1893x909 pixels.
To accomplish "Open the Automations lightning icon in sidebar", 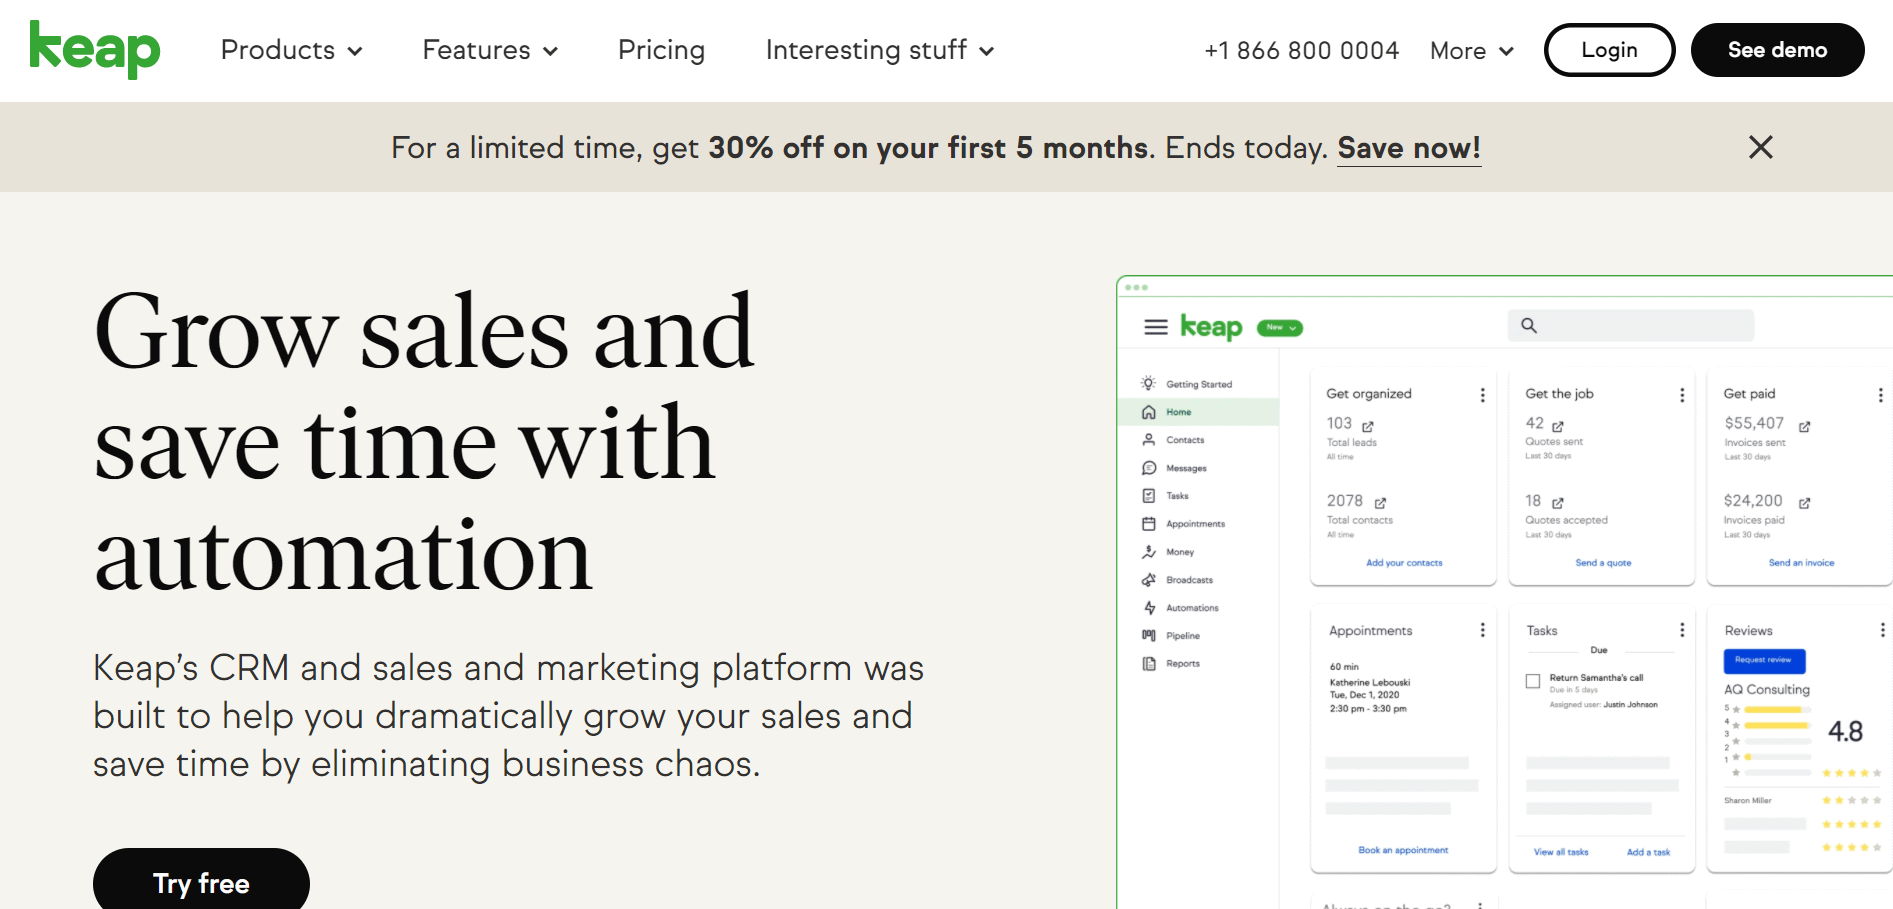I will [x=1149, y=608].
